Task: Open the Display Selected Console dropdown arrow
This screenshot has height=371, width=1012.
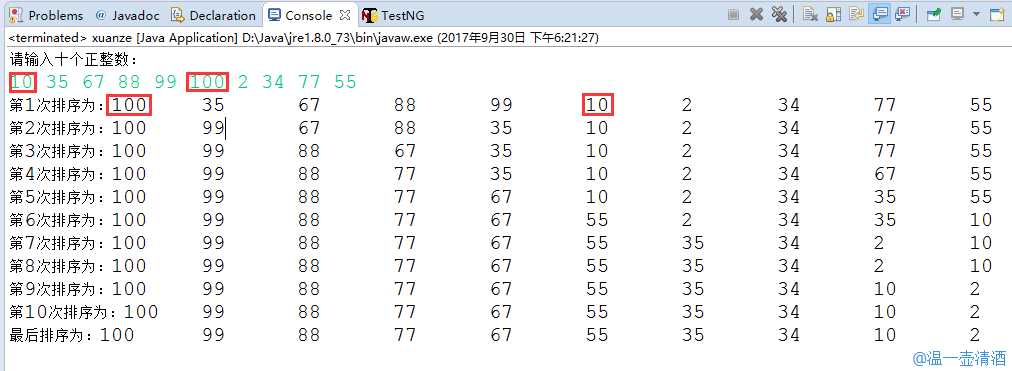Action: 976,15
